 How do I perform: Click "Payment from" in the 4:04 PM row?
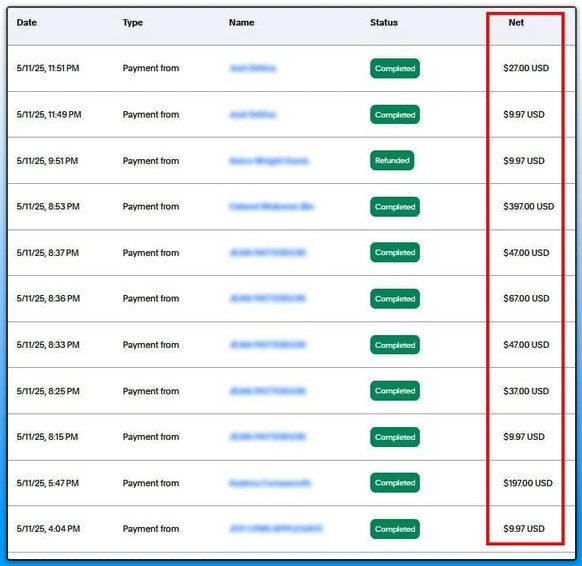[x=151, y=529]
